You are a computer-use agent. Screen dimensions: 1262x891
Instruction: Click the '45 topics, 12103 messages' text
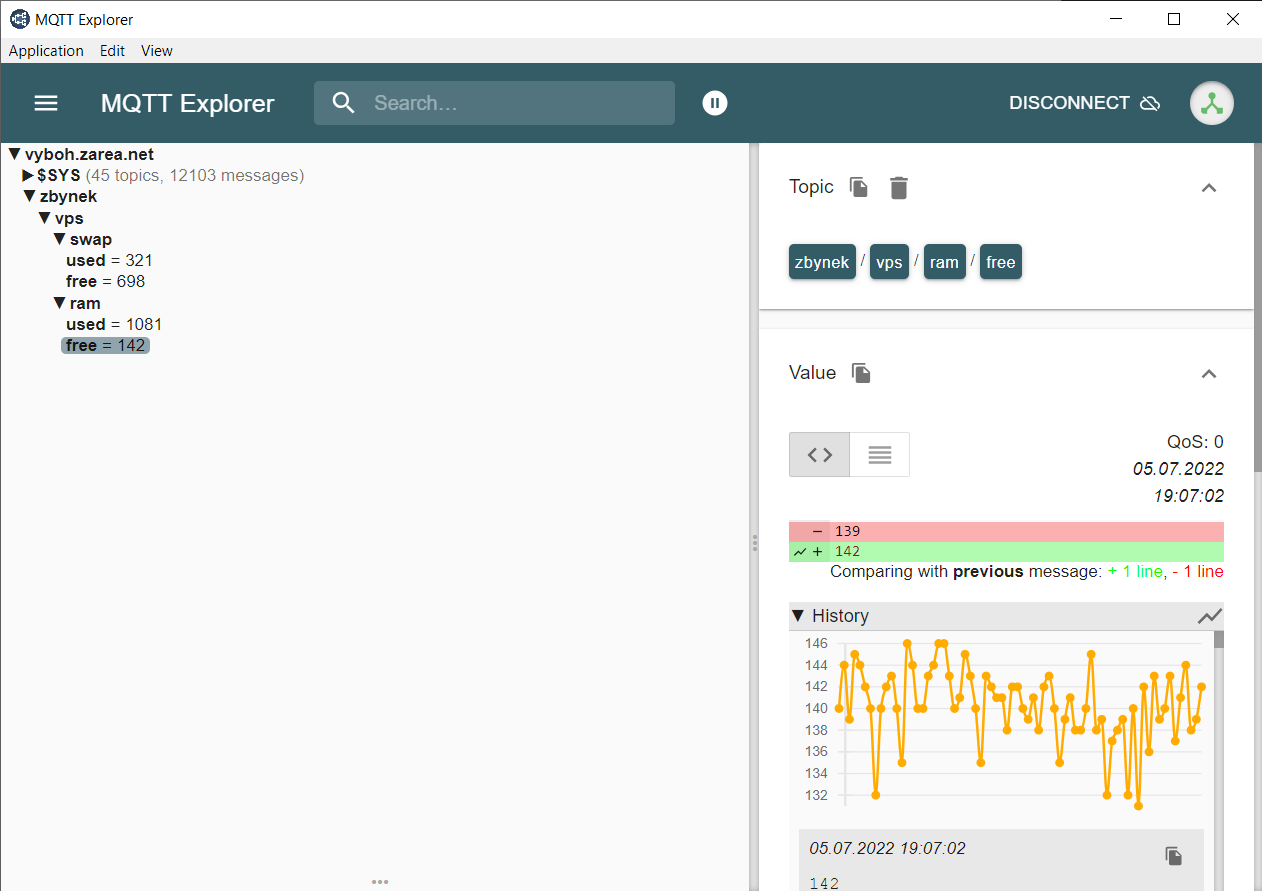pos(195,175)
